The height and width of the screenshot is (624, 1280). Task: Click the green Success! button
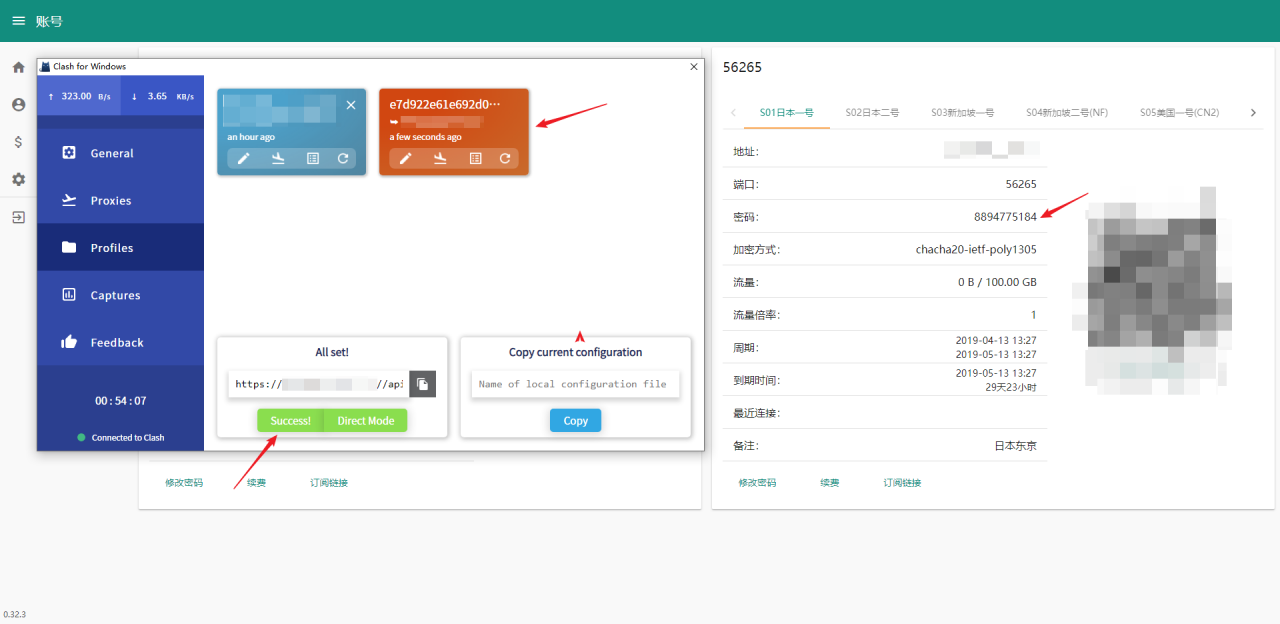(290, 420)
